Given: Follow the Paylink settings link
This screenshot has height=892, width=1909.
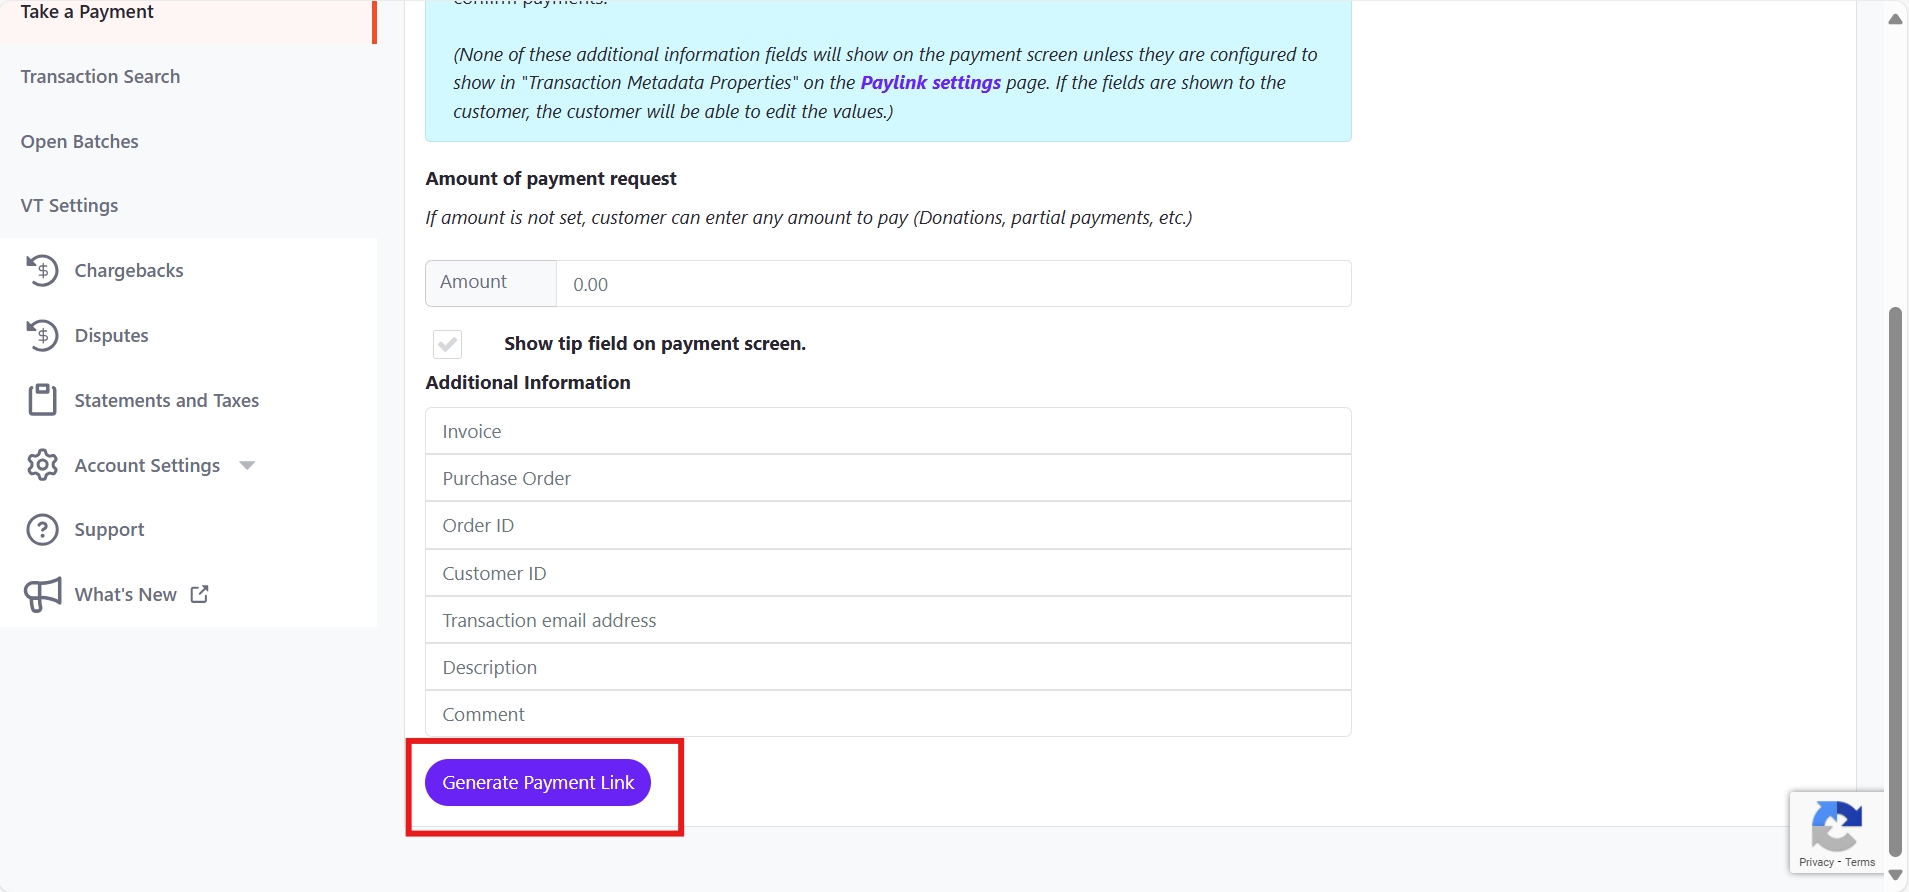Looking at the screenshot, I should click(930, 83).
